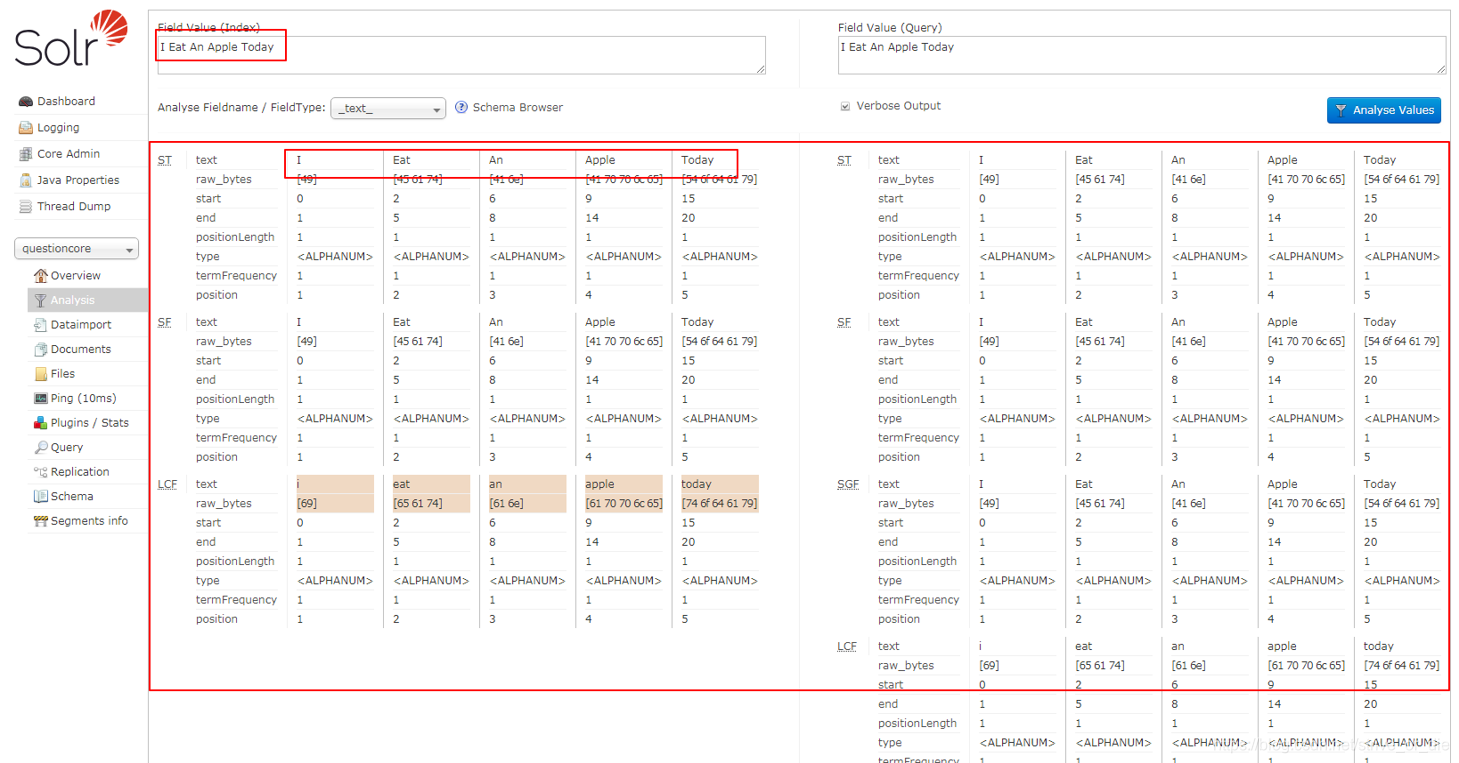Click the Logging icon in sidebar
Viewport: 1459px width, 763px height.
tap(26, 128)
